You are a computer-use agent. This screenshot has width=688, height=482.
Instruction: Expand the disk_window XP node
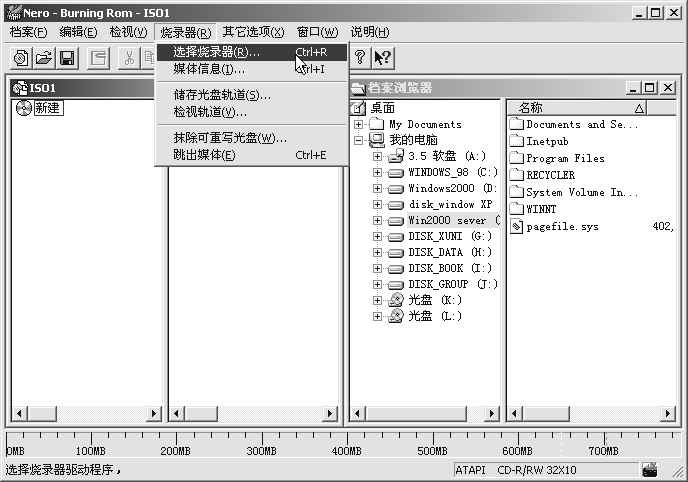tap(377, 204)
